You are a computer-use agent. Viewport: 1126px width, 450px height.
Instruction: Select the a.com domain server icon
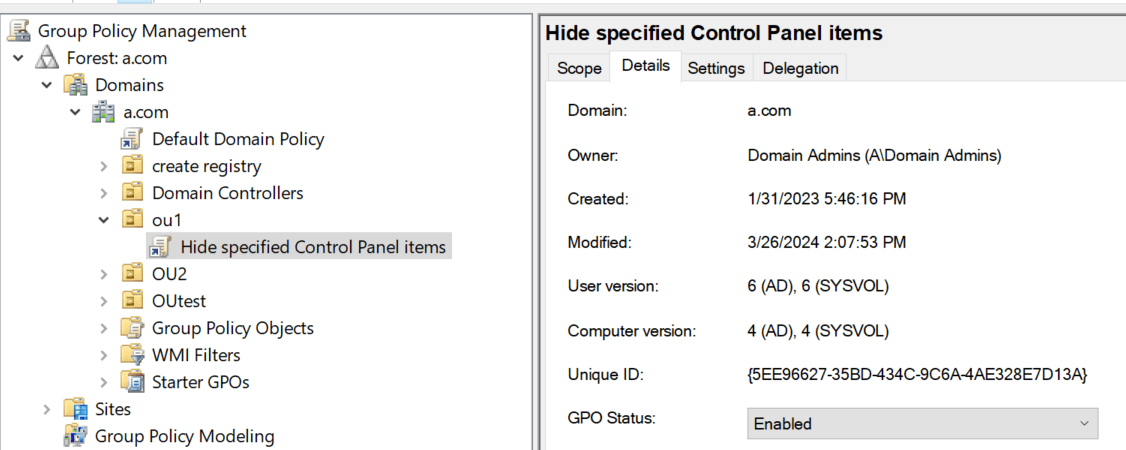[x=105, y=112]
